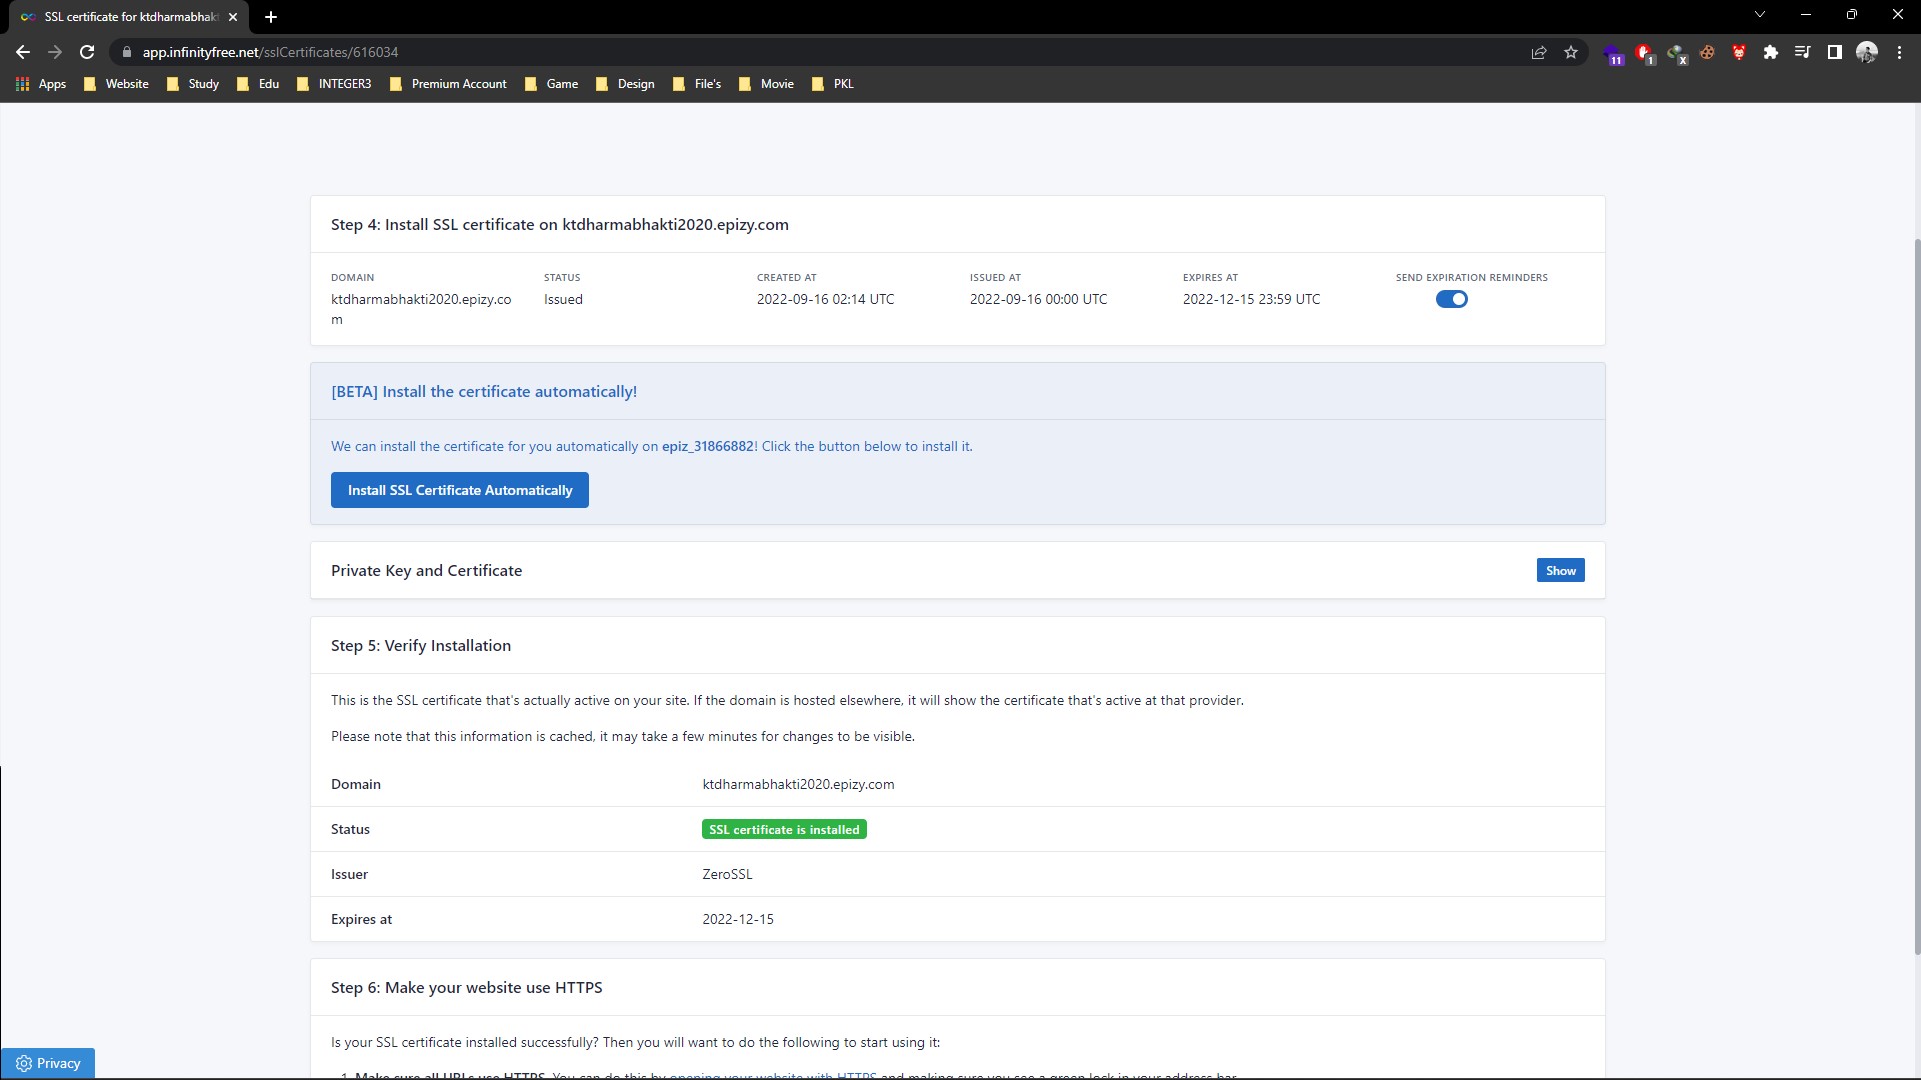Open the purple extension with badge 11
Screen dimensions: 1921x1080
(1613, 53)
